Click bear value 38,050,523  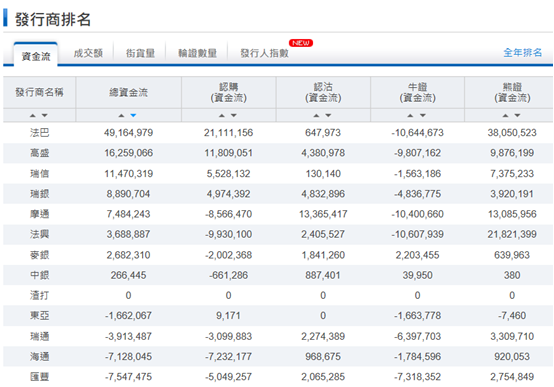512,133
